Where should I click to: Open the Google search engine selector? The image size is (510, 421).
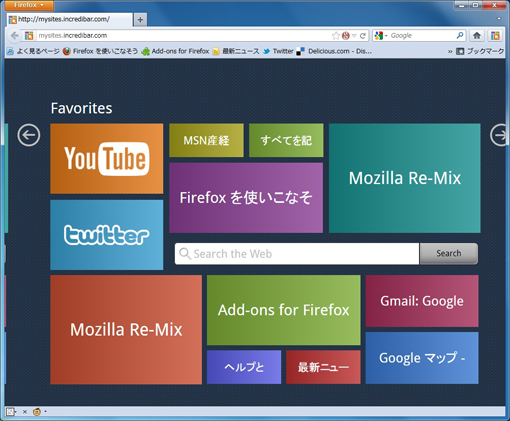(x=381, y=35)
